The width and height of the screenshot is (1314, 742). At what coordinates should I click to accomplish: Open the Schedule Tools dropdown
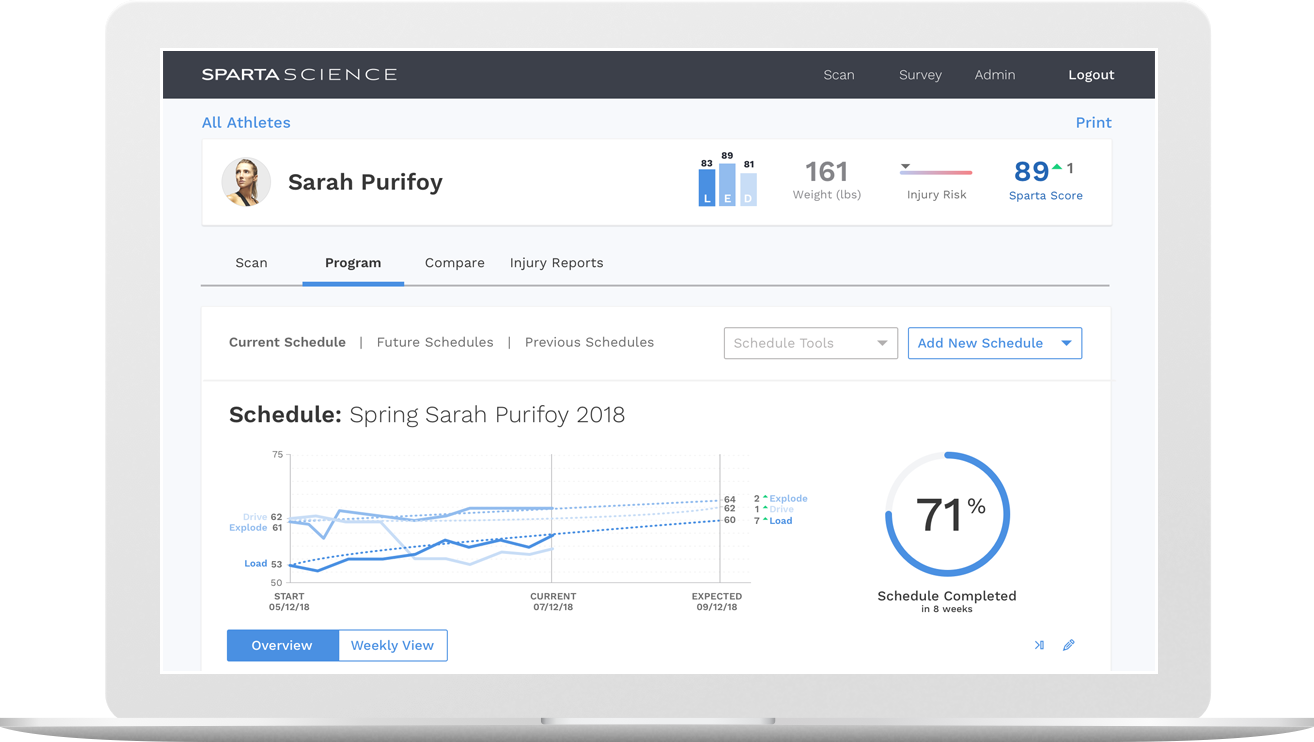tap(810, 343)
